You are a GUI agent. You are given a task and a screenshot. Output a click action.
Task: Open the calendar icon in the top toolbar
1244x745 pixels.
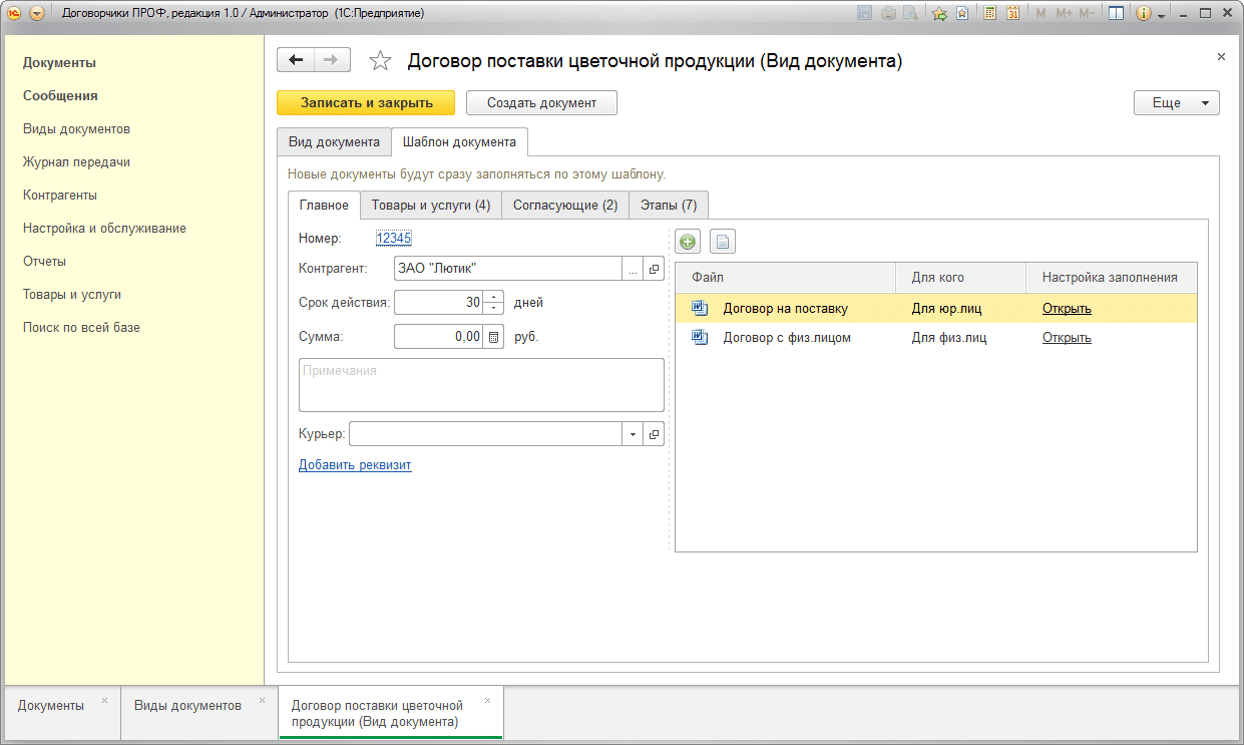1013,14
